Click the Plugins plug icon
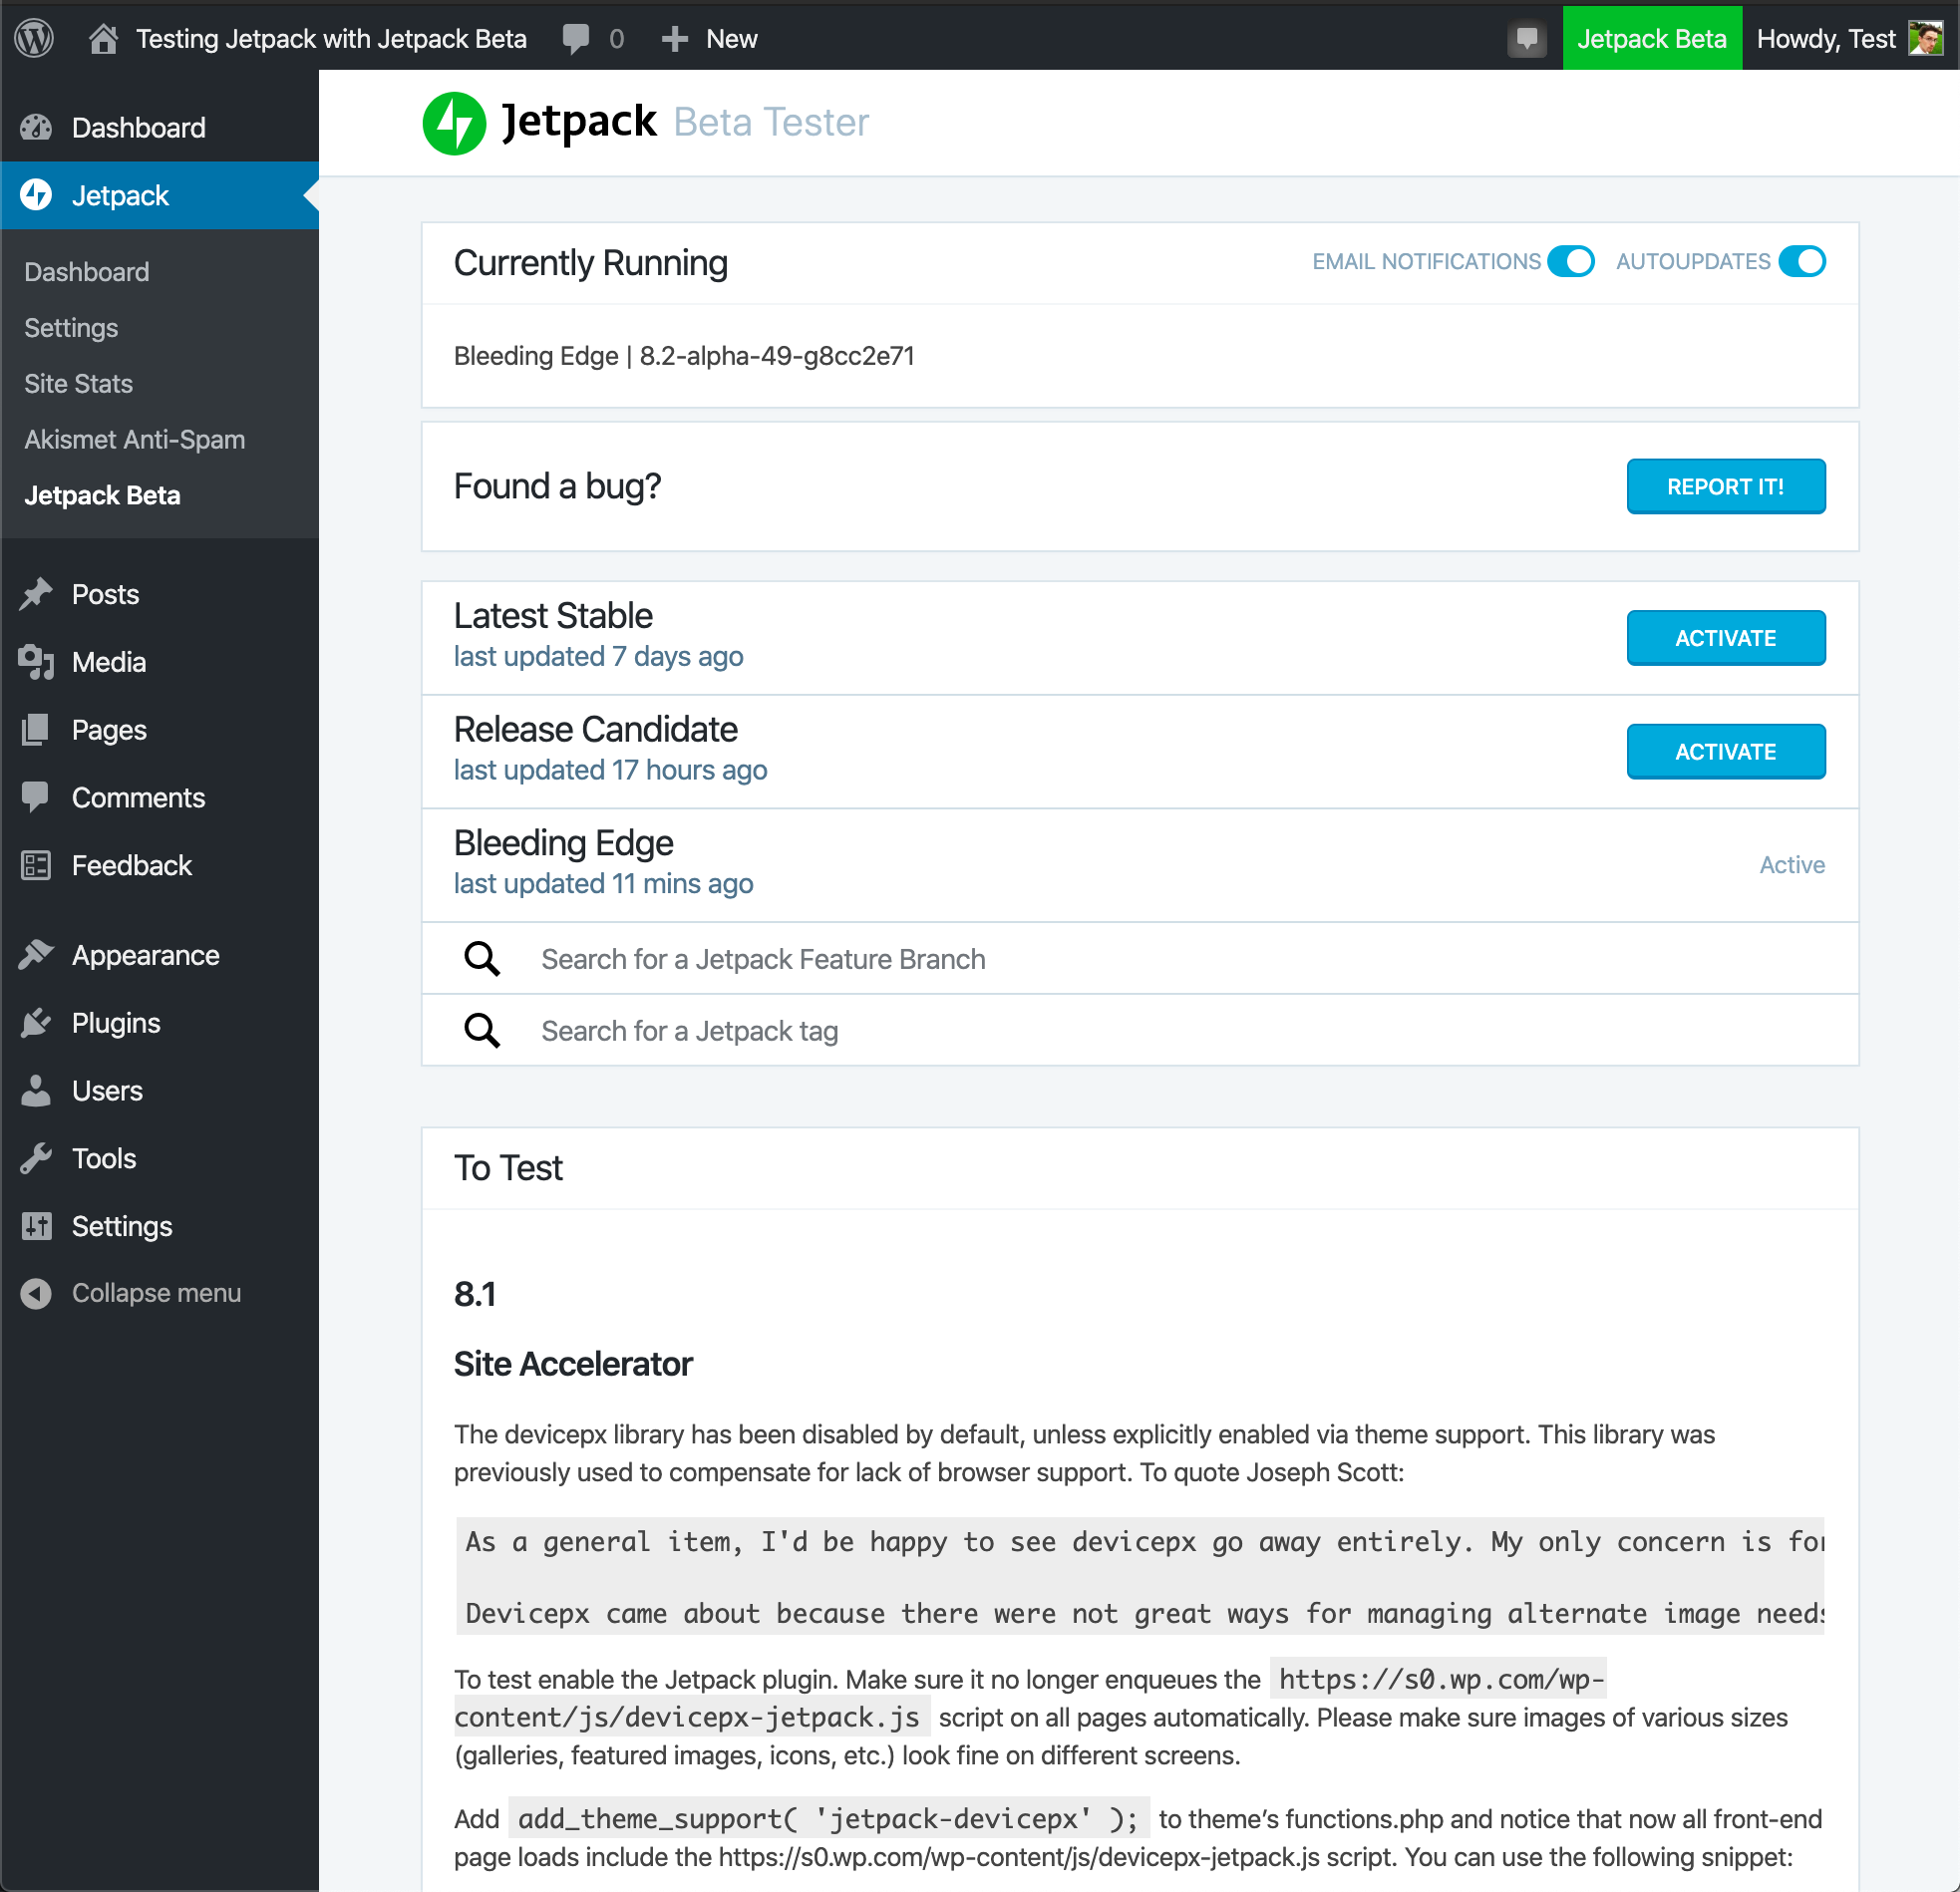Image resolution: width=1960 pixels, height=1892 pixels. pyautogui.click(x=36, y=1022)
